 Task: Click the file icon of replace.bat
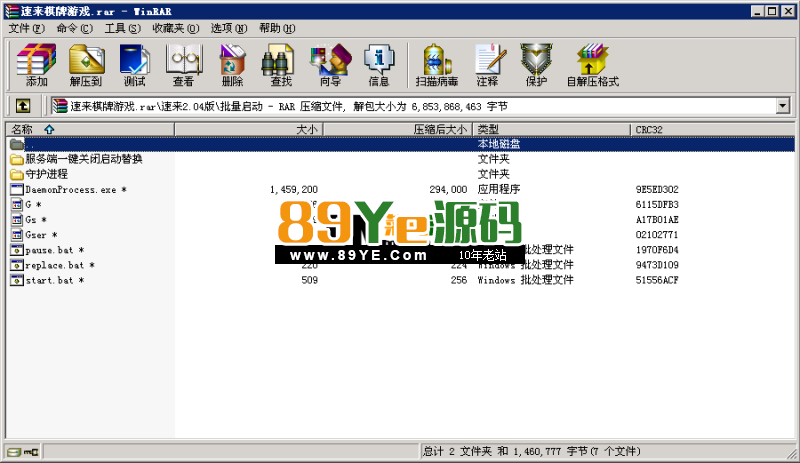tap(17, 265)
